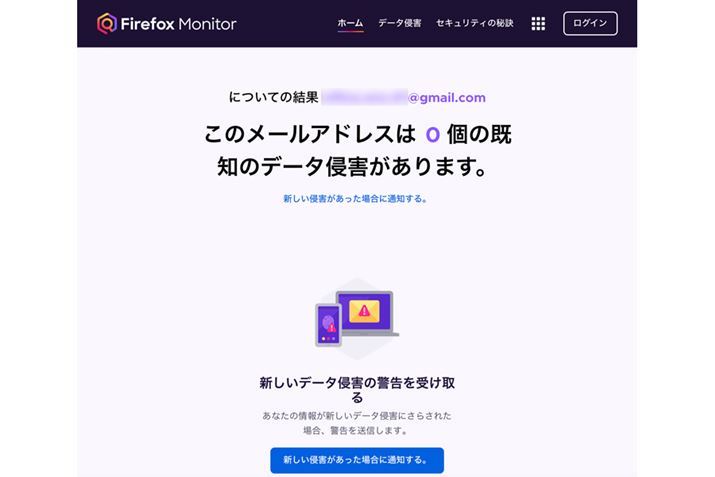Click the blurred email address field
The image size is (715, 477).
pos(364,97)
